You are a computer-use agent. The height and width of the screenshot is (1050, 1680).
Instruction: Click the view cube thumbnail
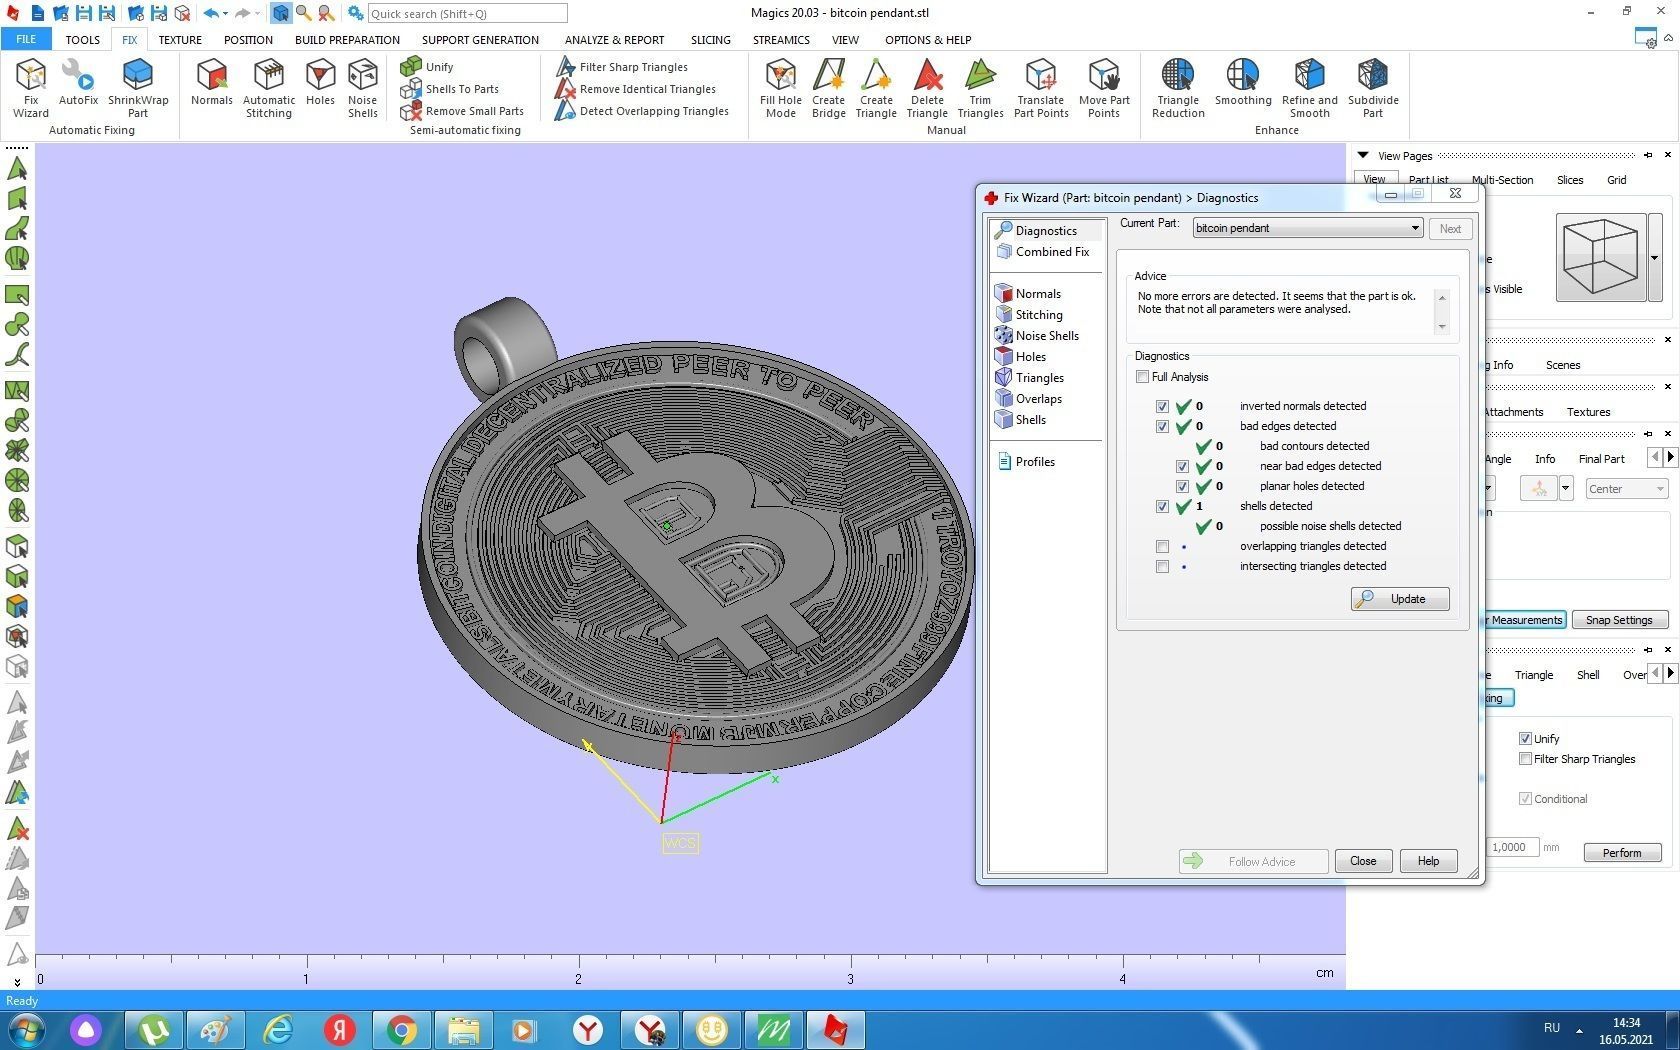1600,257
